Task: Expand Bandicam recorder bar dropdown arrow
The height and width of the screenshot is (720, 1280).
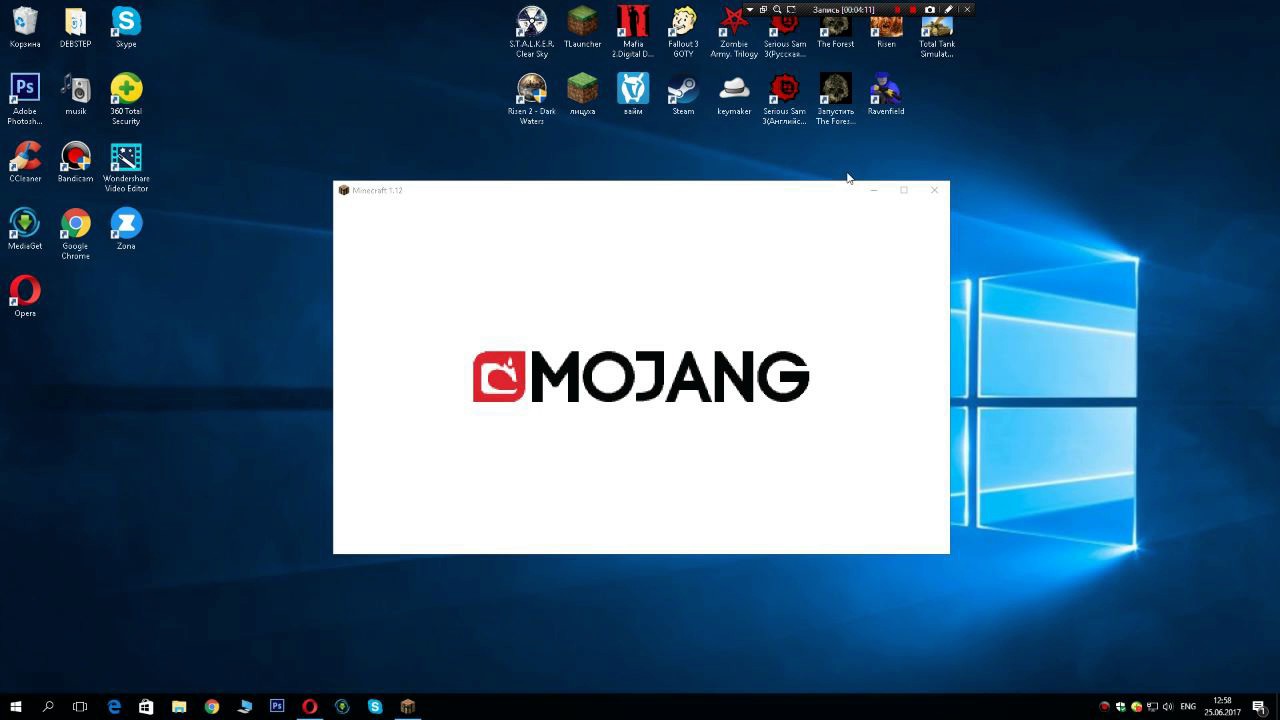Action: (750, 10)
